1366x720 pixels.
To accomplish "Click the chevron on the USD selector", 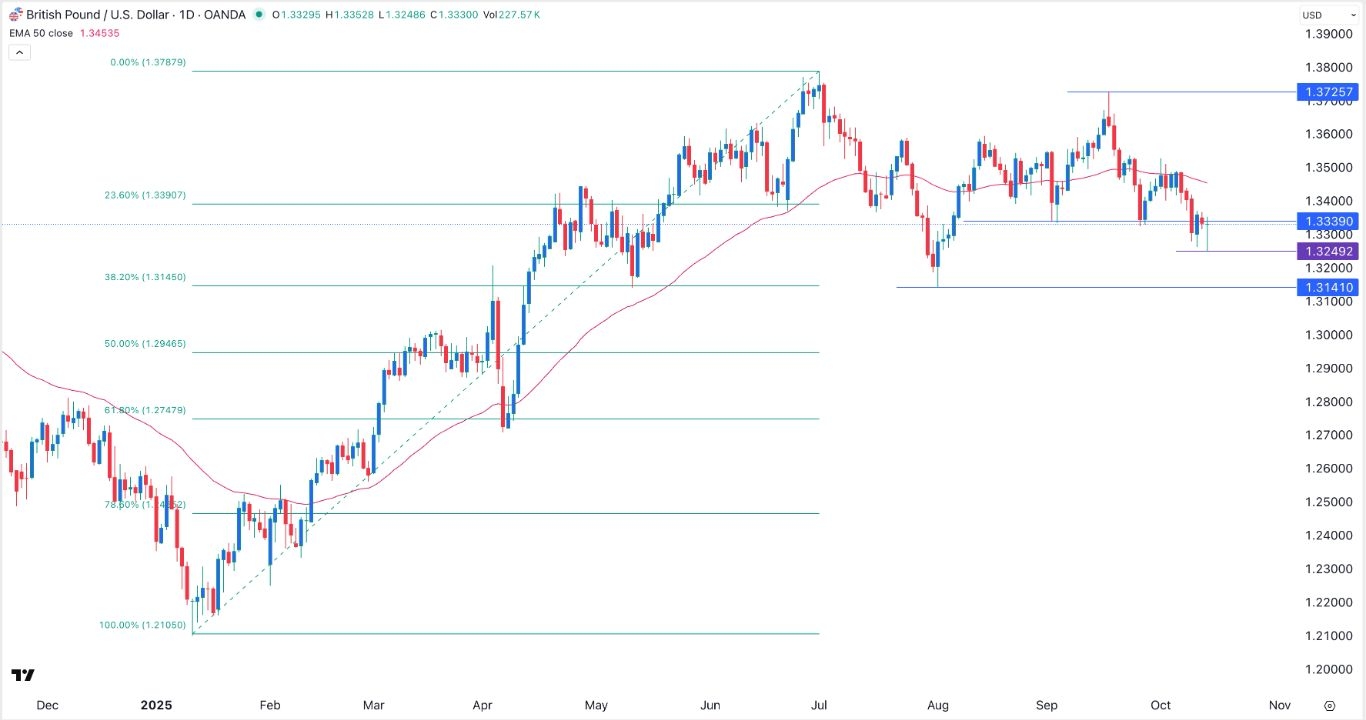I will pyautogui.click(x=1353, y=14).
